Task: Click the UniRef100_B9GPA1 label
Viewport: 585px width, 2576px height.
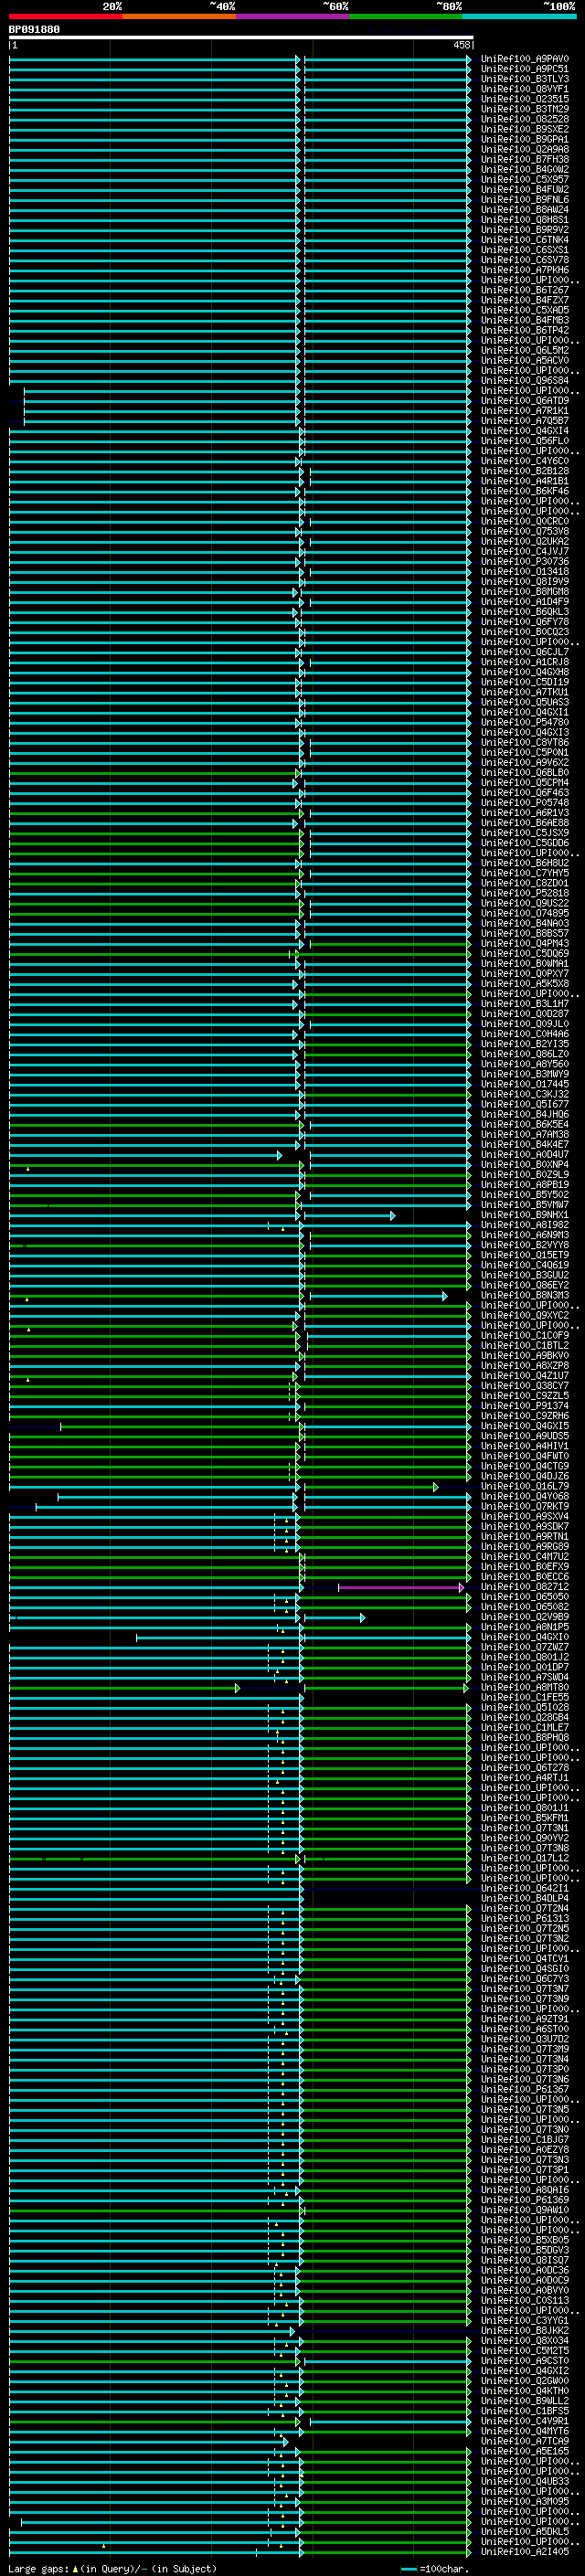Action: [x=525, y=139]
